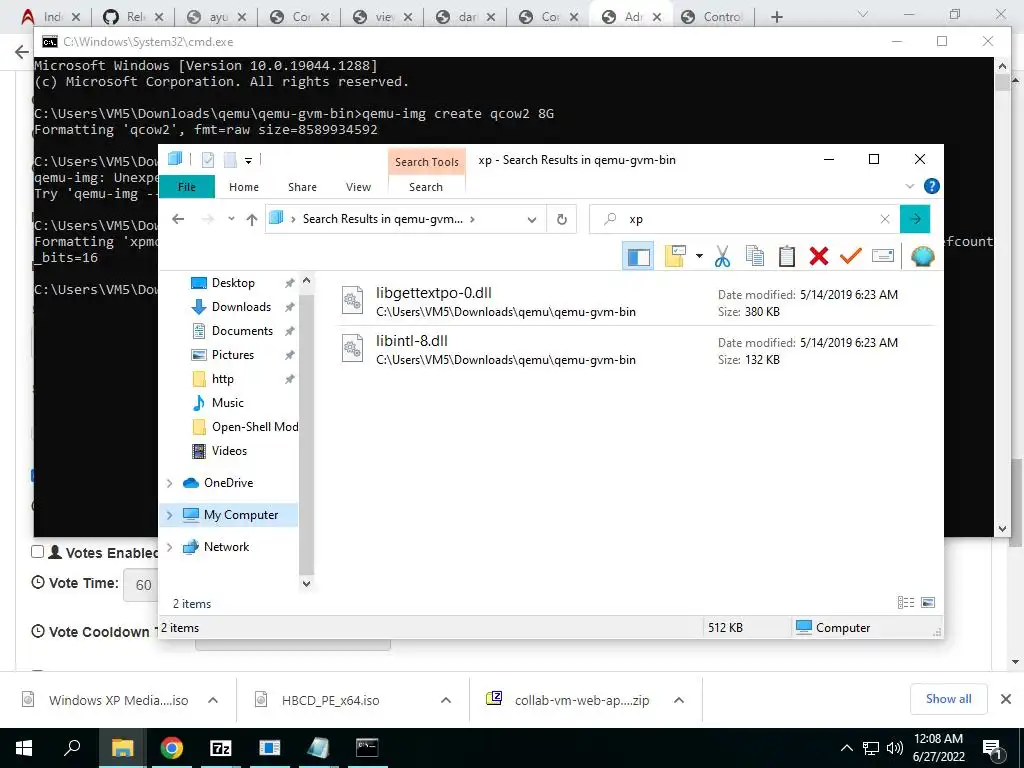Open menu for Windows XP Media iso download
1024x768 pixels.
click(213, 700)
